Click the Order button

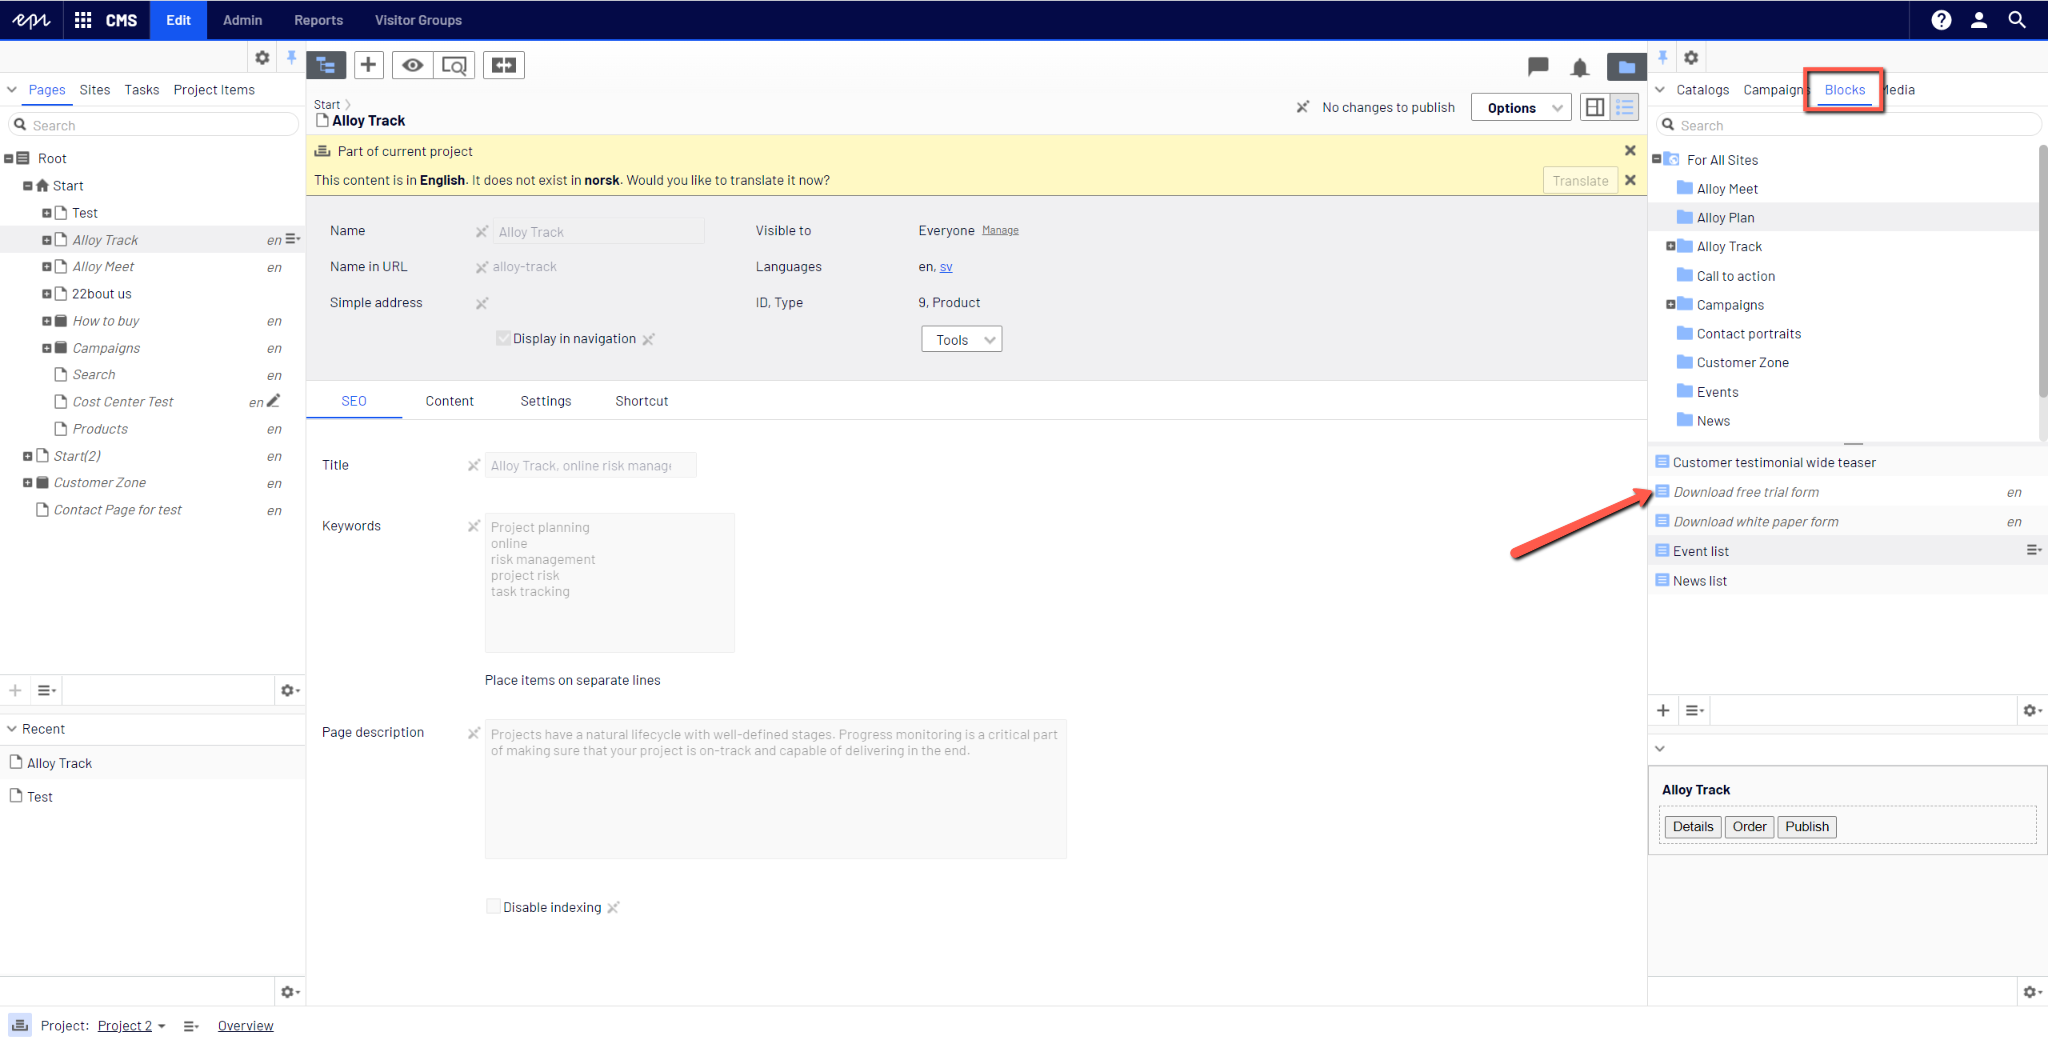click(x=1749, y=827)
